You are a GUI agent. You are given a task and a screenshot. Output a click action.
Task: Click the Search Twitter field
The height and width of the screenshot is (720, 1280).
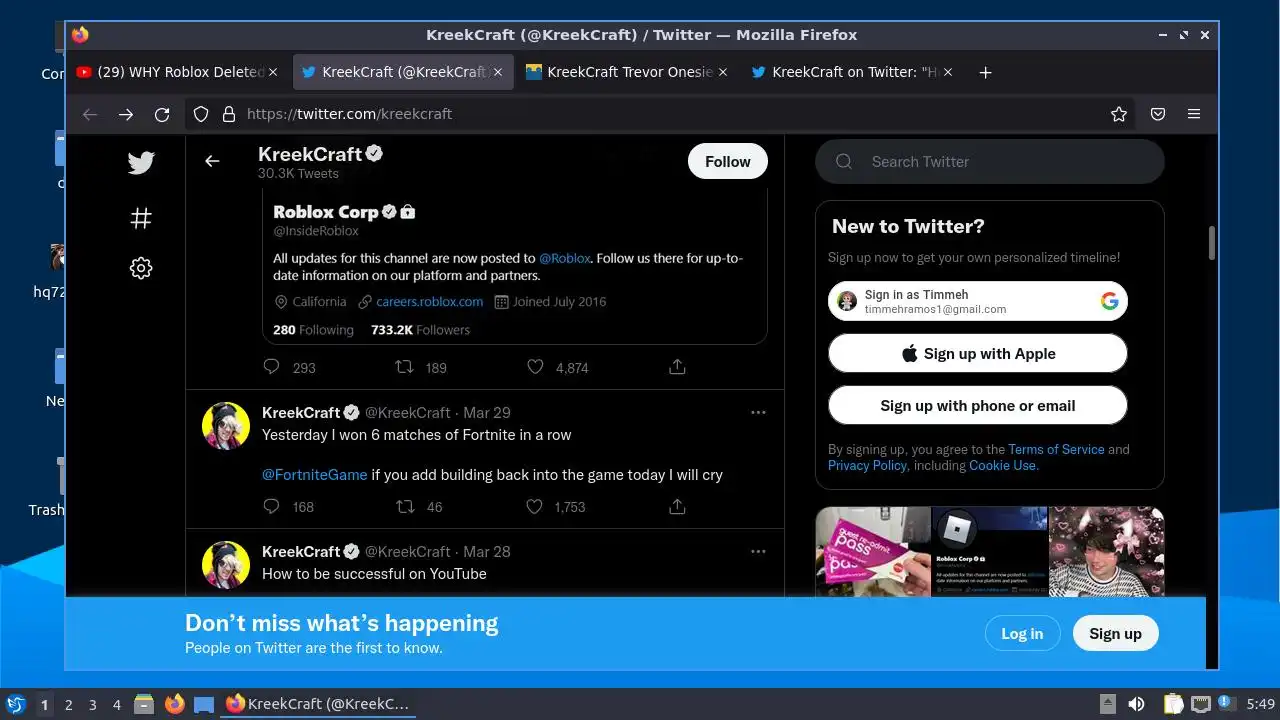click(990, 161)
